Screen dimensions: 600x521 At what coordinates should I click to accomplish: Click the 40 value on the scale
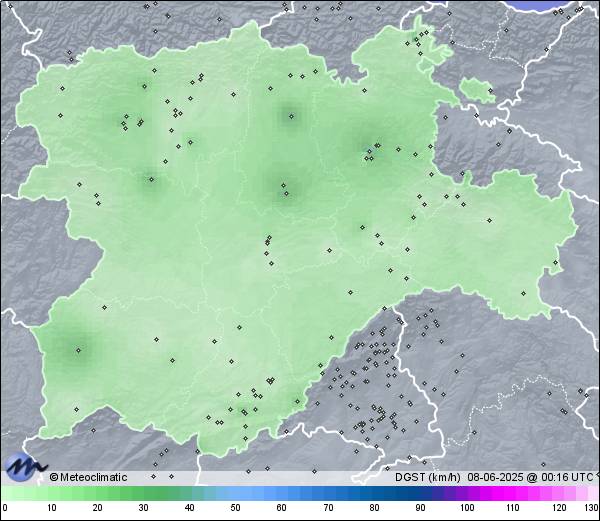coord(189,508)
